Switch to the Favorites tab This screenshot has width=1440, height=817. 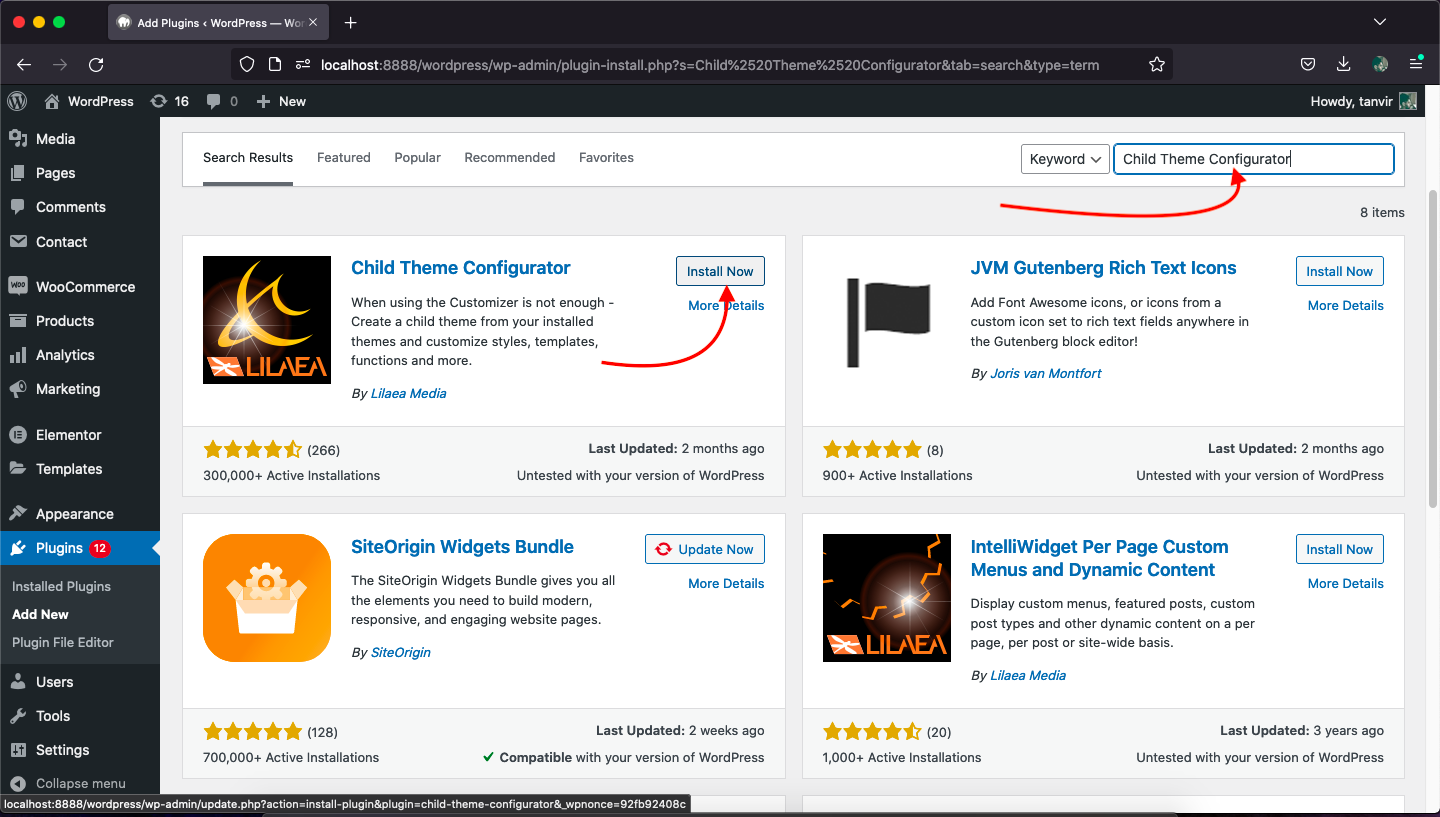(606, 158)
